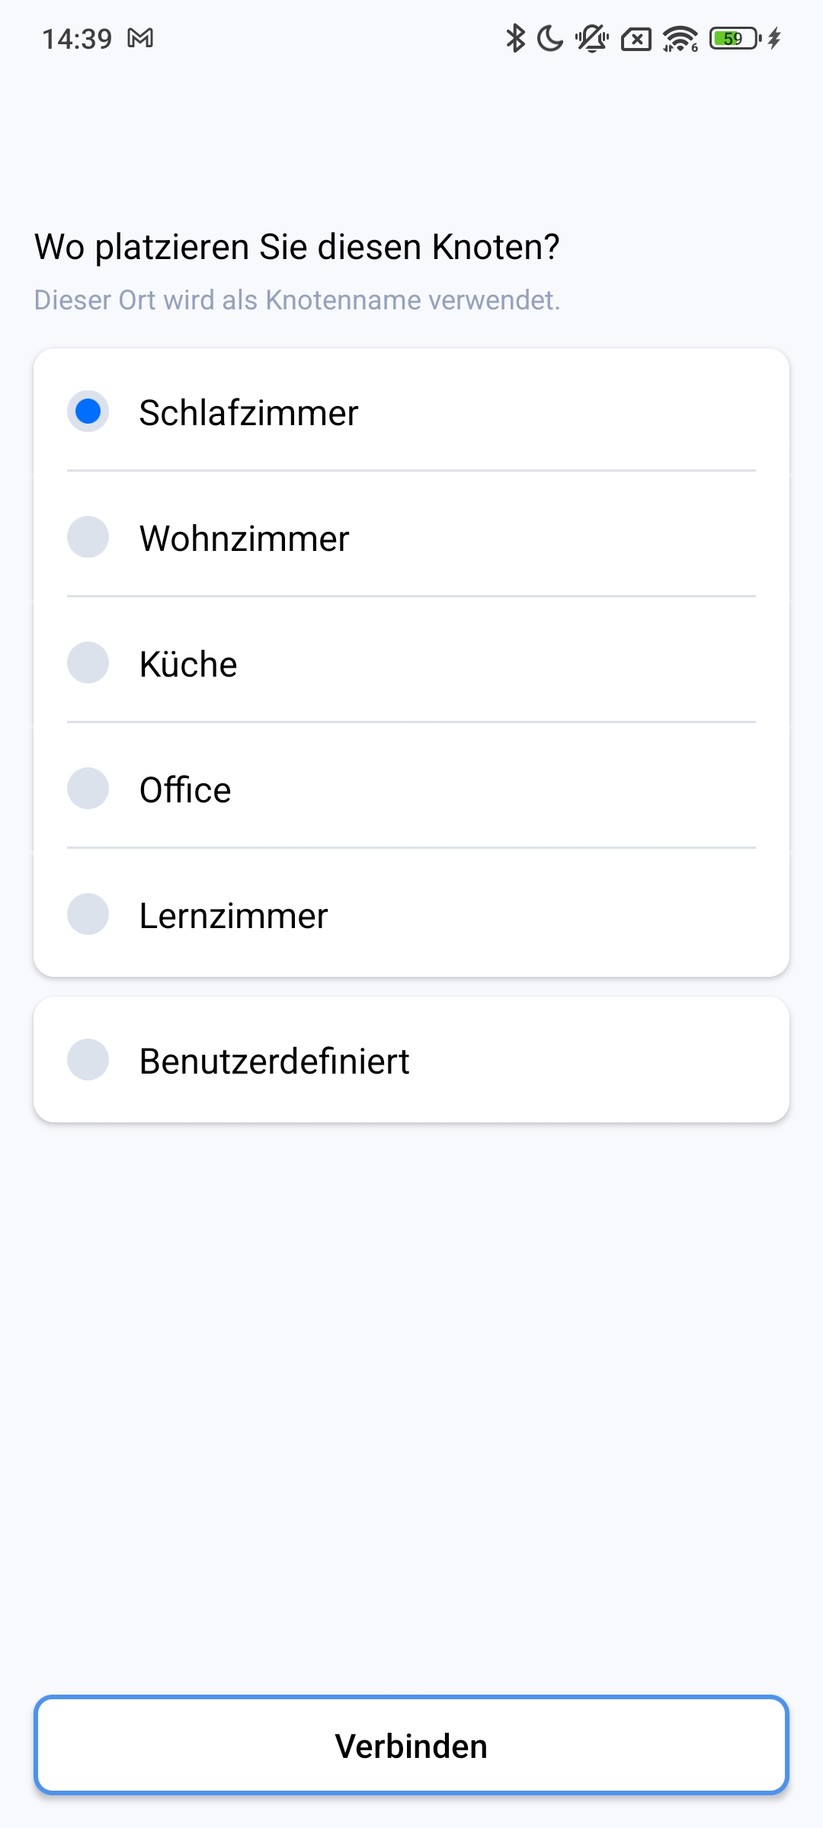Tap the Wi-Fi signal icon
This screenshot has width=823, height=1828.
coord(680,39)
